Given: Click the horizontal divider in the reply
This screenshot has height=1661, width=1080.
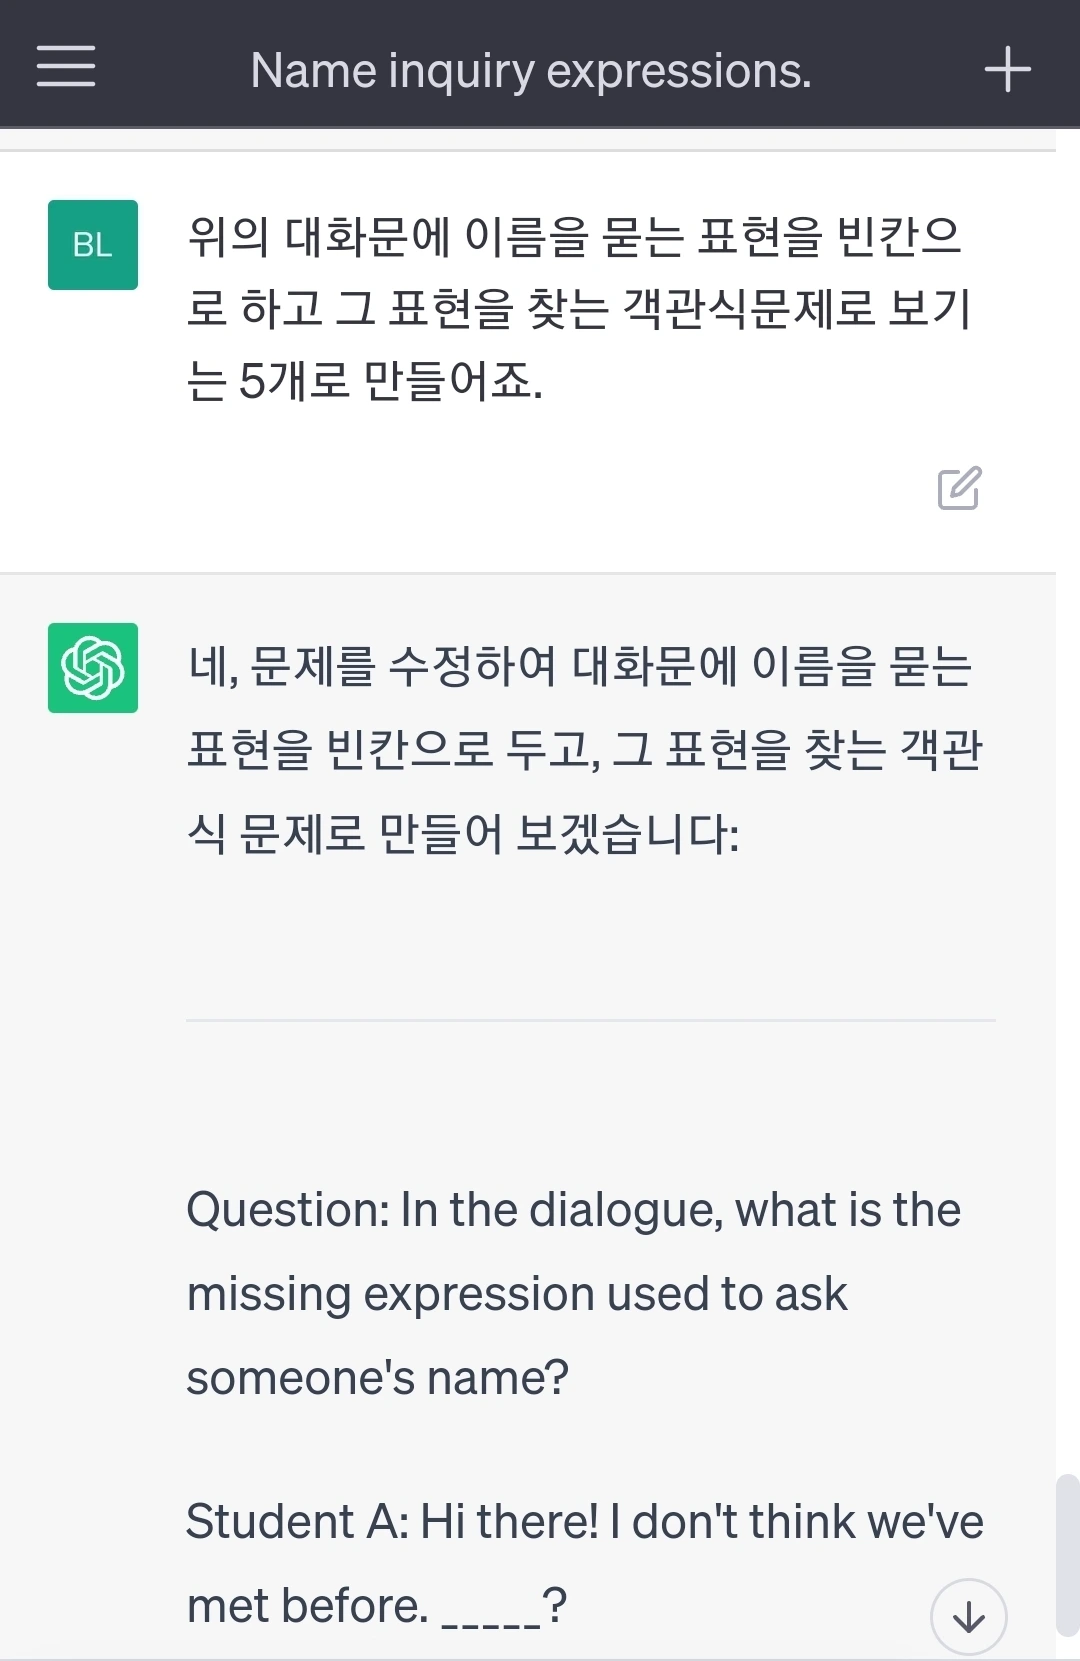Looking at the screenshot, I should [x=591, y=1020].
